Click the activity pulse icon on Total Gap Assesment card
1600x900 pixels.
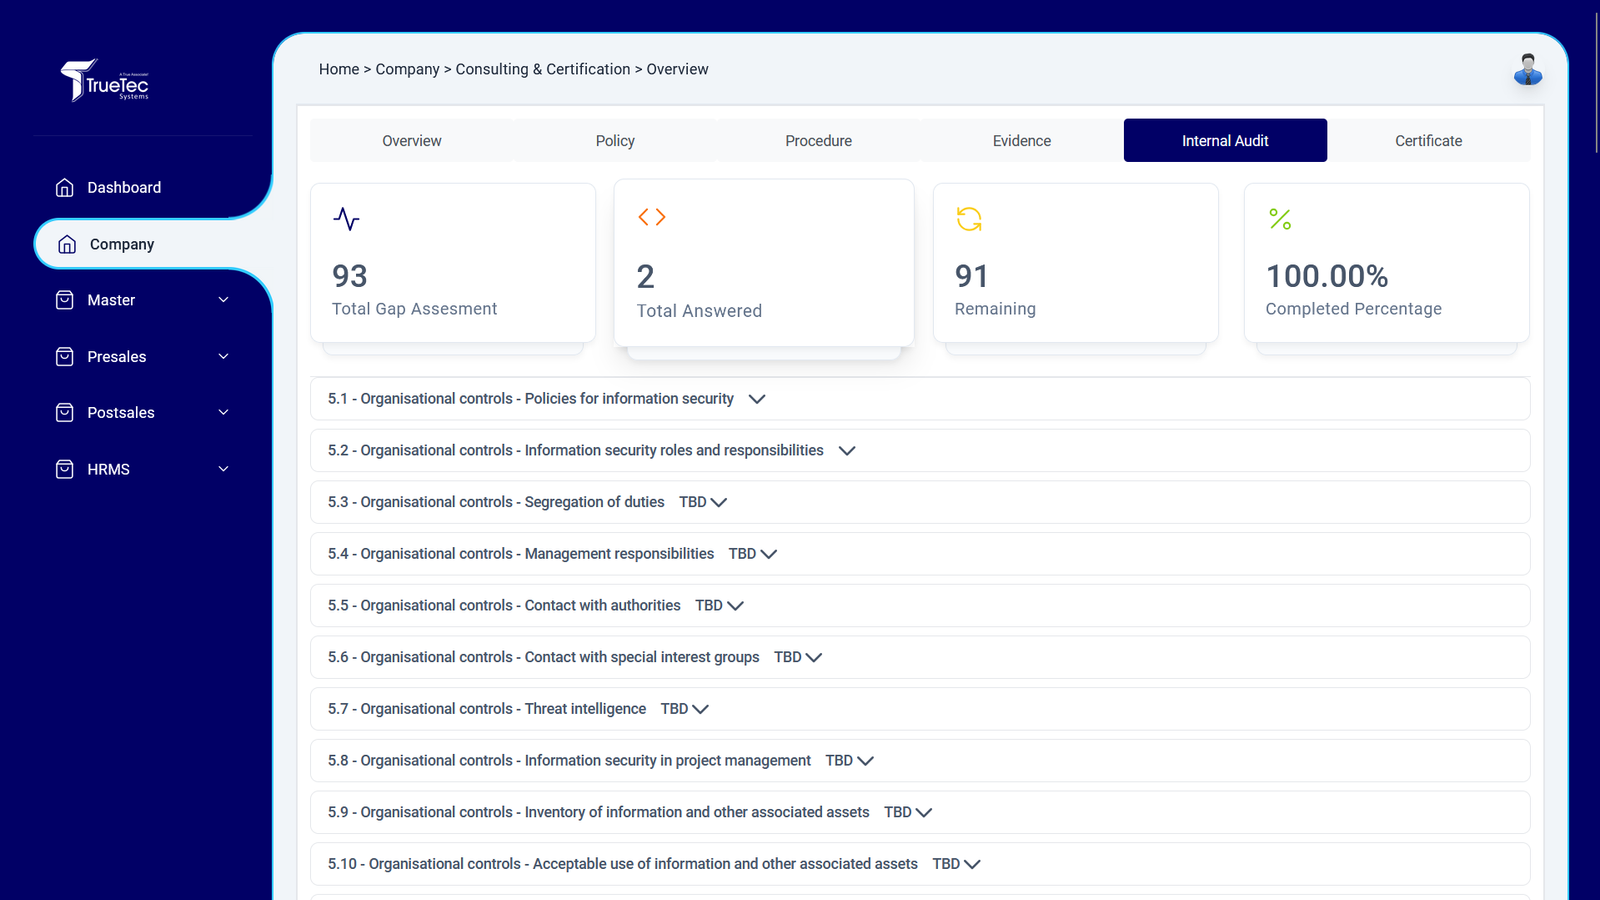(x=346, y=219)
